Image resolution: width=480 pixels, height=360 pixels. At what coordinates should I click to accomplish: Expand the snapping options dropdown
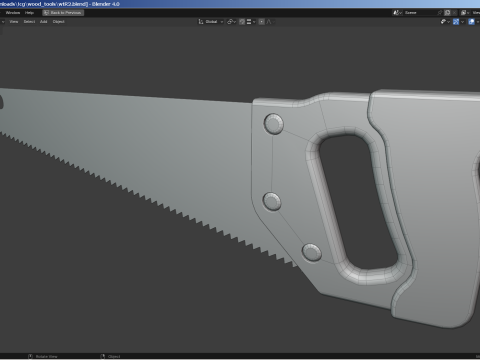[x=251, y=22]
